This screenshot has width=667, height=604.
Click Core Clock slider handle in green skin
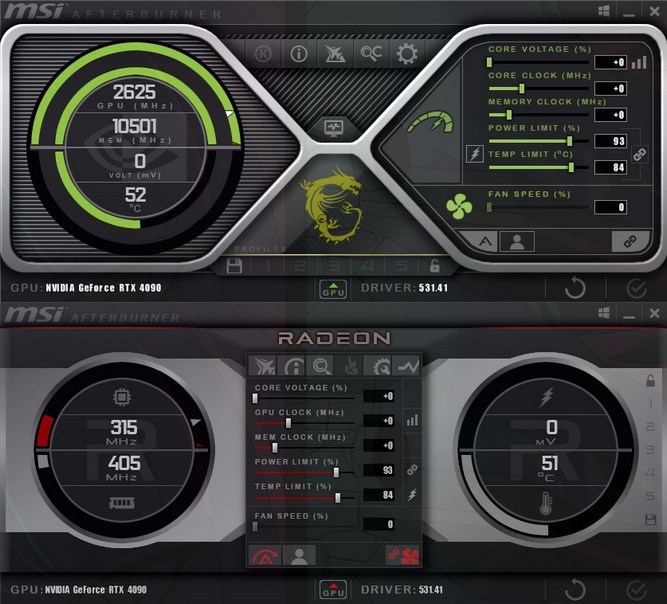522,88
